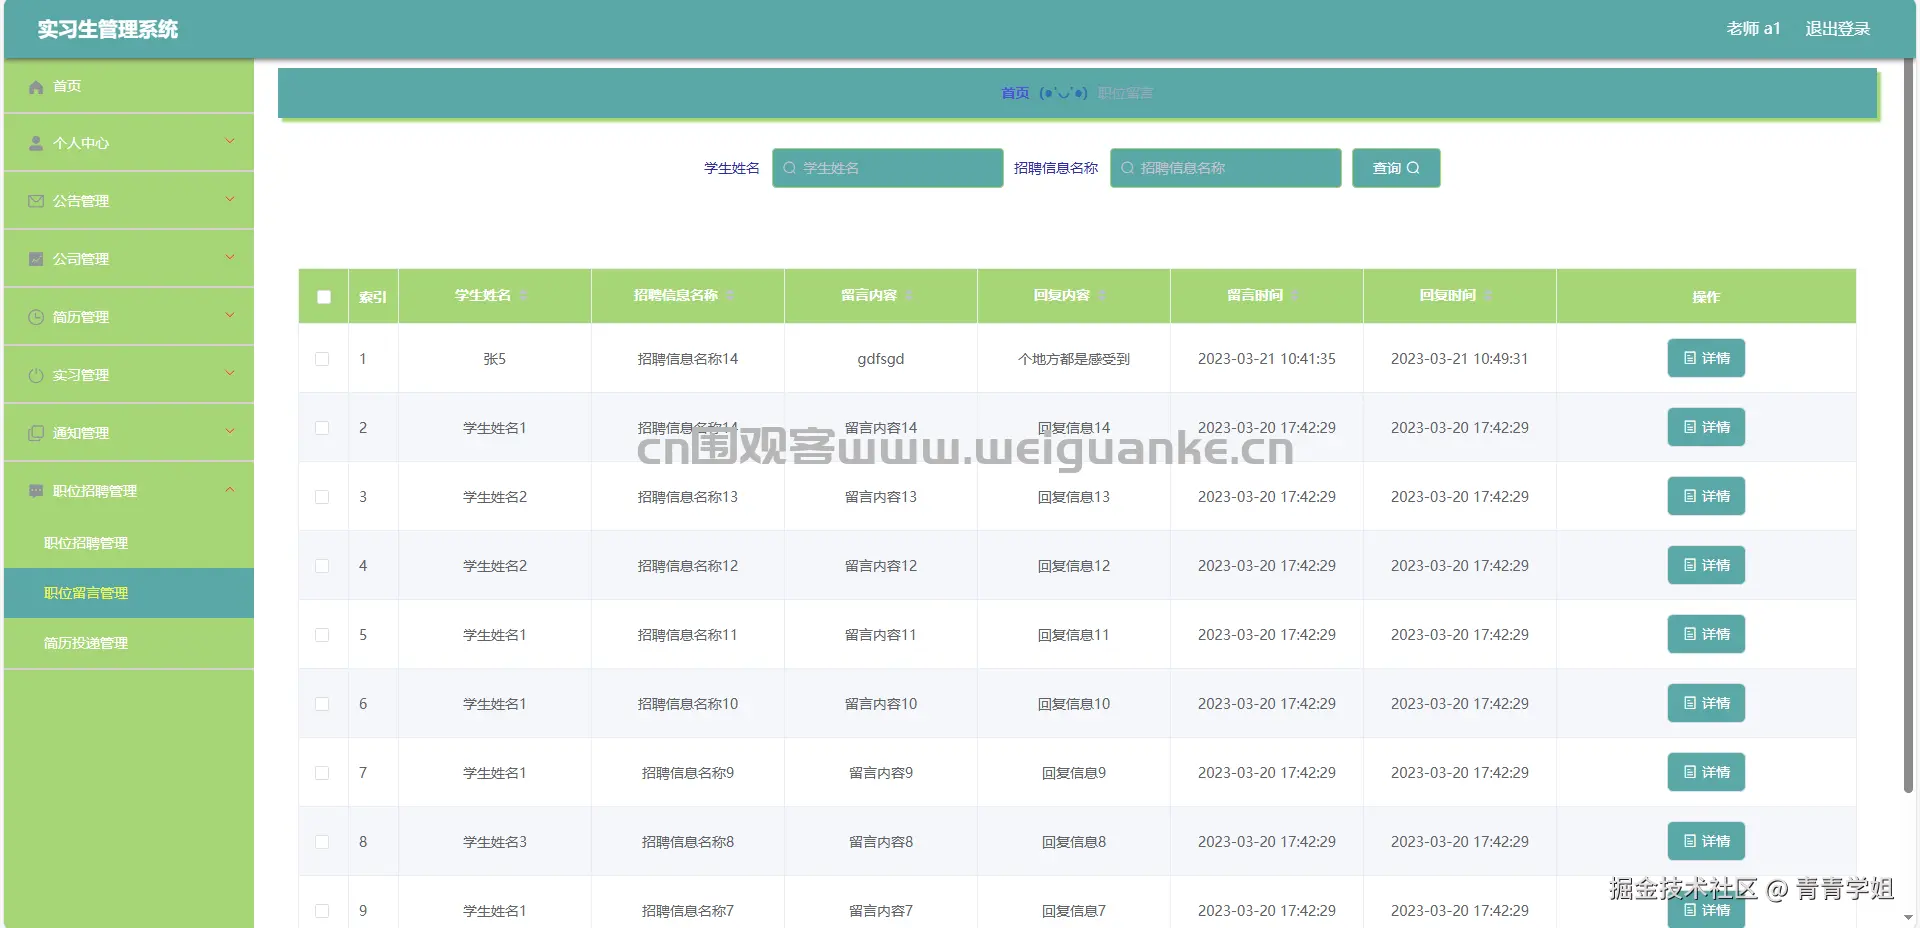
Task: Expand the 公告管理 menu arrow
Action: point(230,199)
